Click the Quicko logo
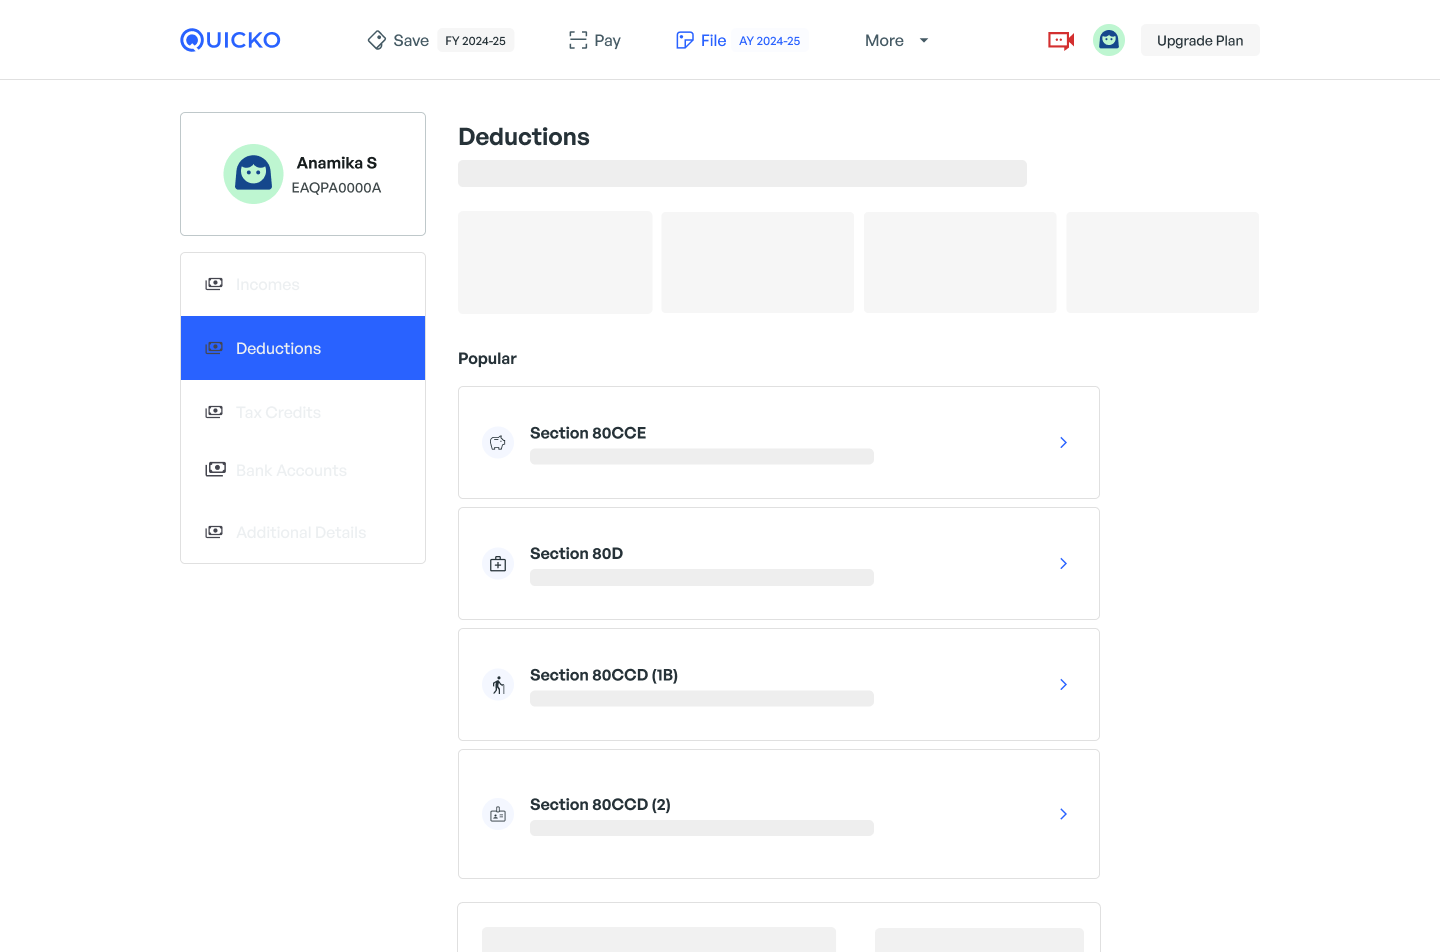This screenshot has height=952, width=1440. [230, 40]
